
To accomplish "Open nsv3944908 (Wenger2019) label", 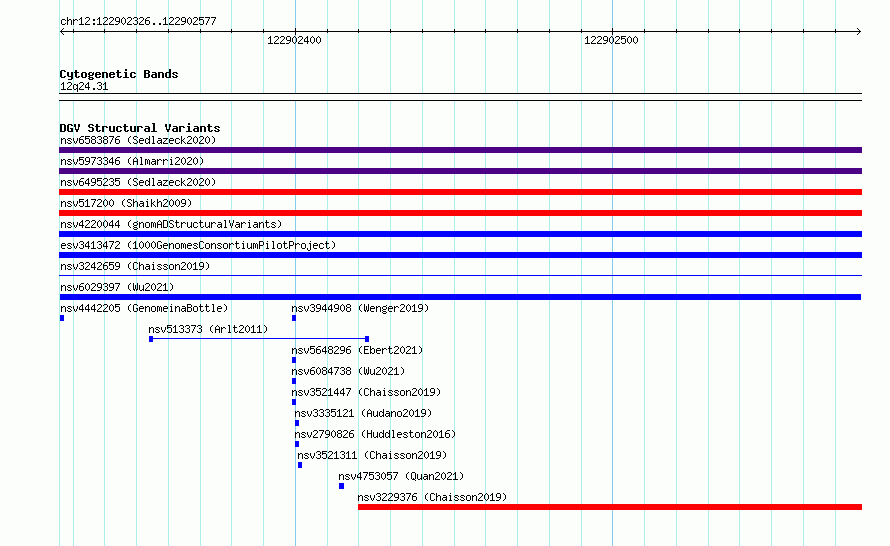I will tap(360, 308).
